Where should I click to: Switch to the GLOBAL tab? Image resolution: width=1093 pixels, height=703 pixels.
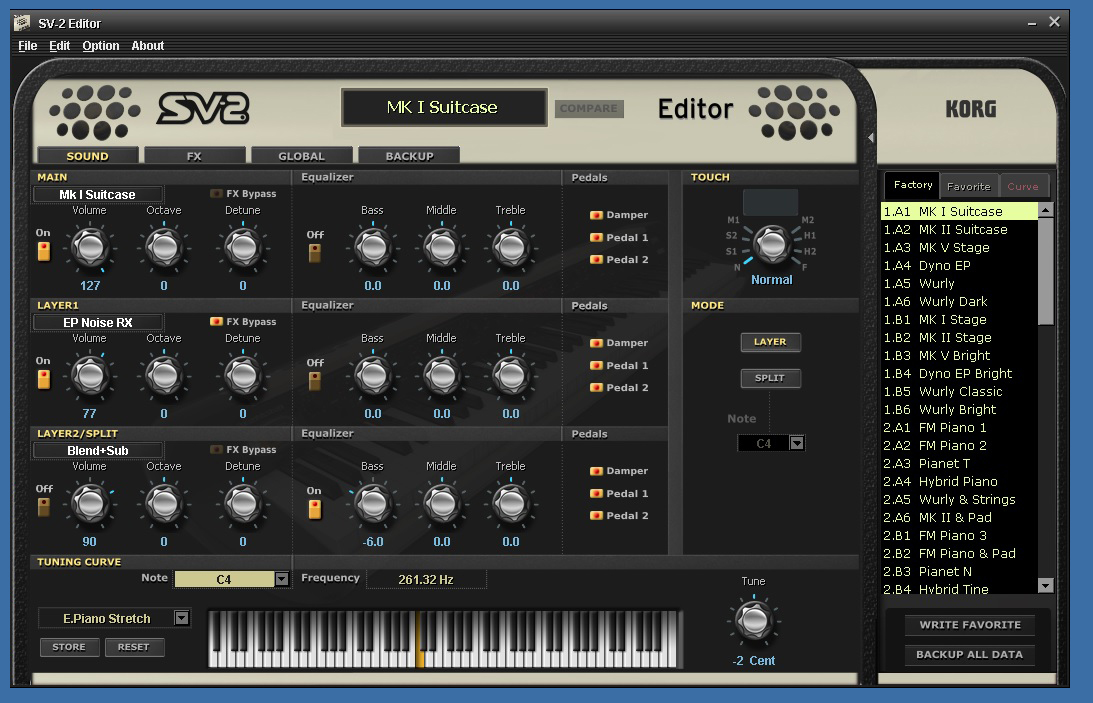[301, 155]
